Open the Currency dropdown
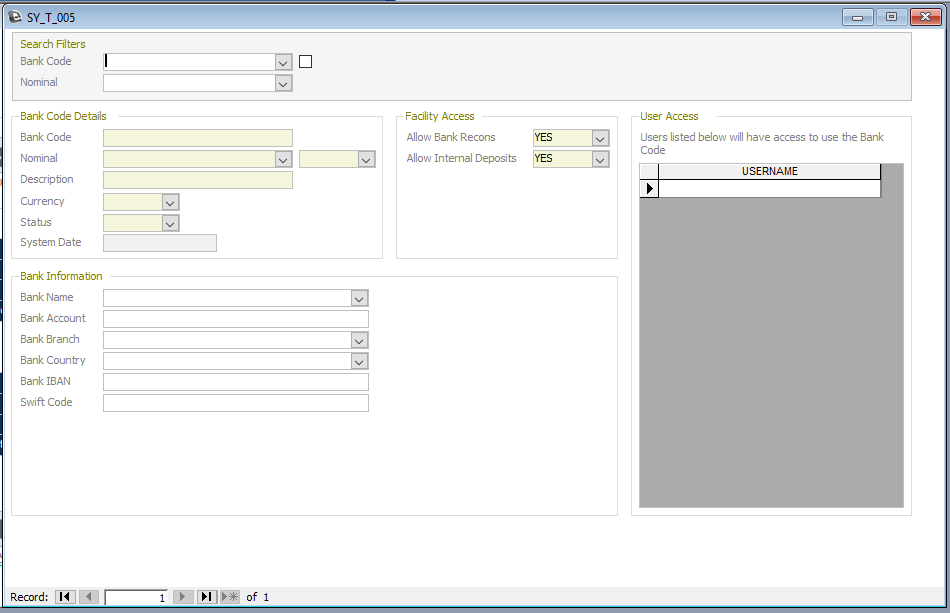Screen dimensions: 950x613 pos(170,202)
